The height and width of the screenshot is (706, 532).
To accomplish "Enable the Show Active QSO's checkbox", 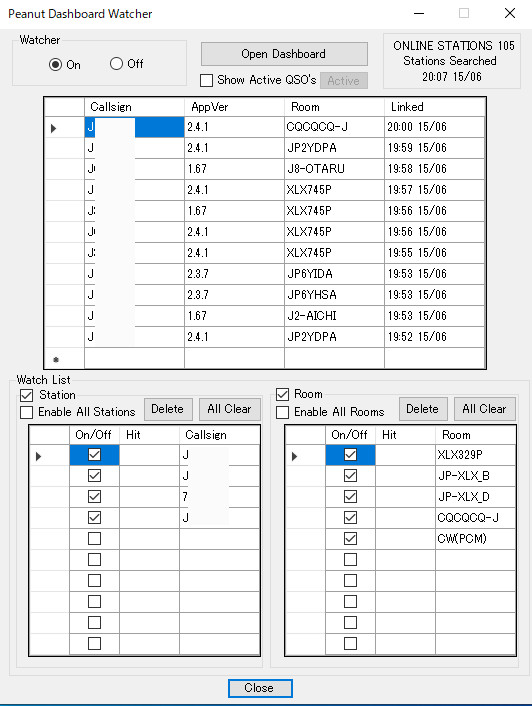I will tap(207, 80).
